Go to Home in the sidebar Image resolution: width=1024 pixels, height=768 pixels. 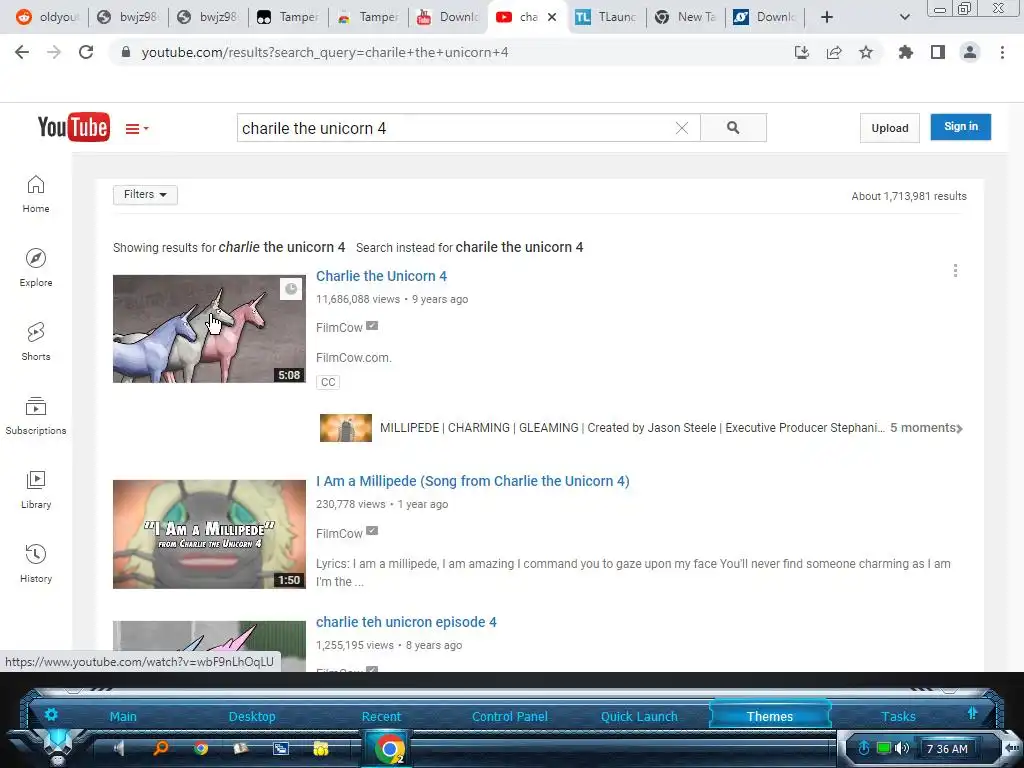36,195
